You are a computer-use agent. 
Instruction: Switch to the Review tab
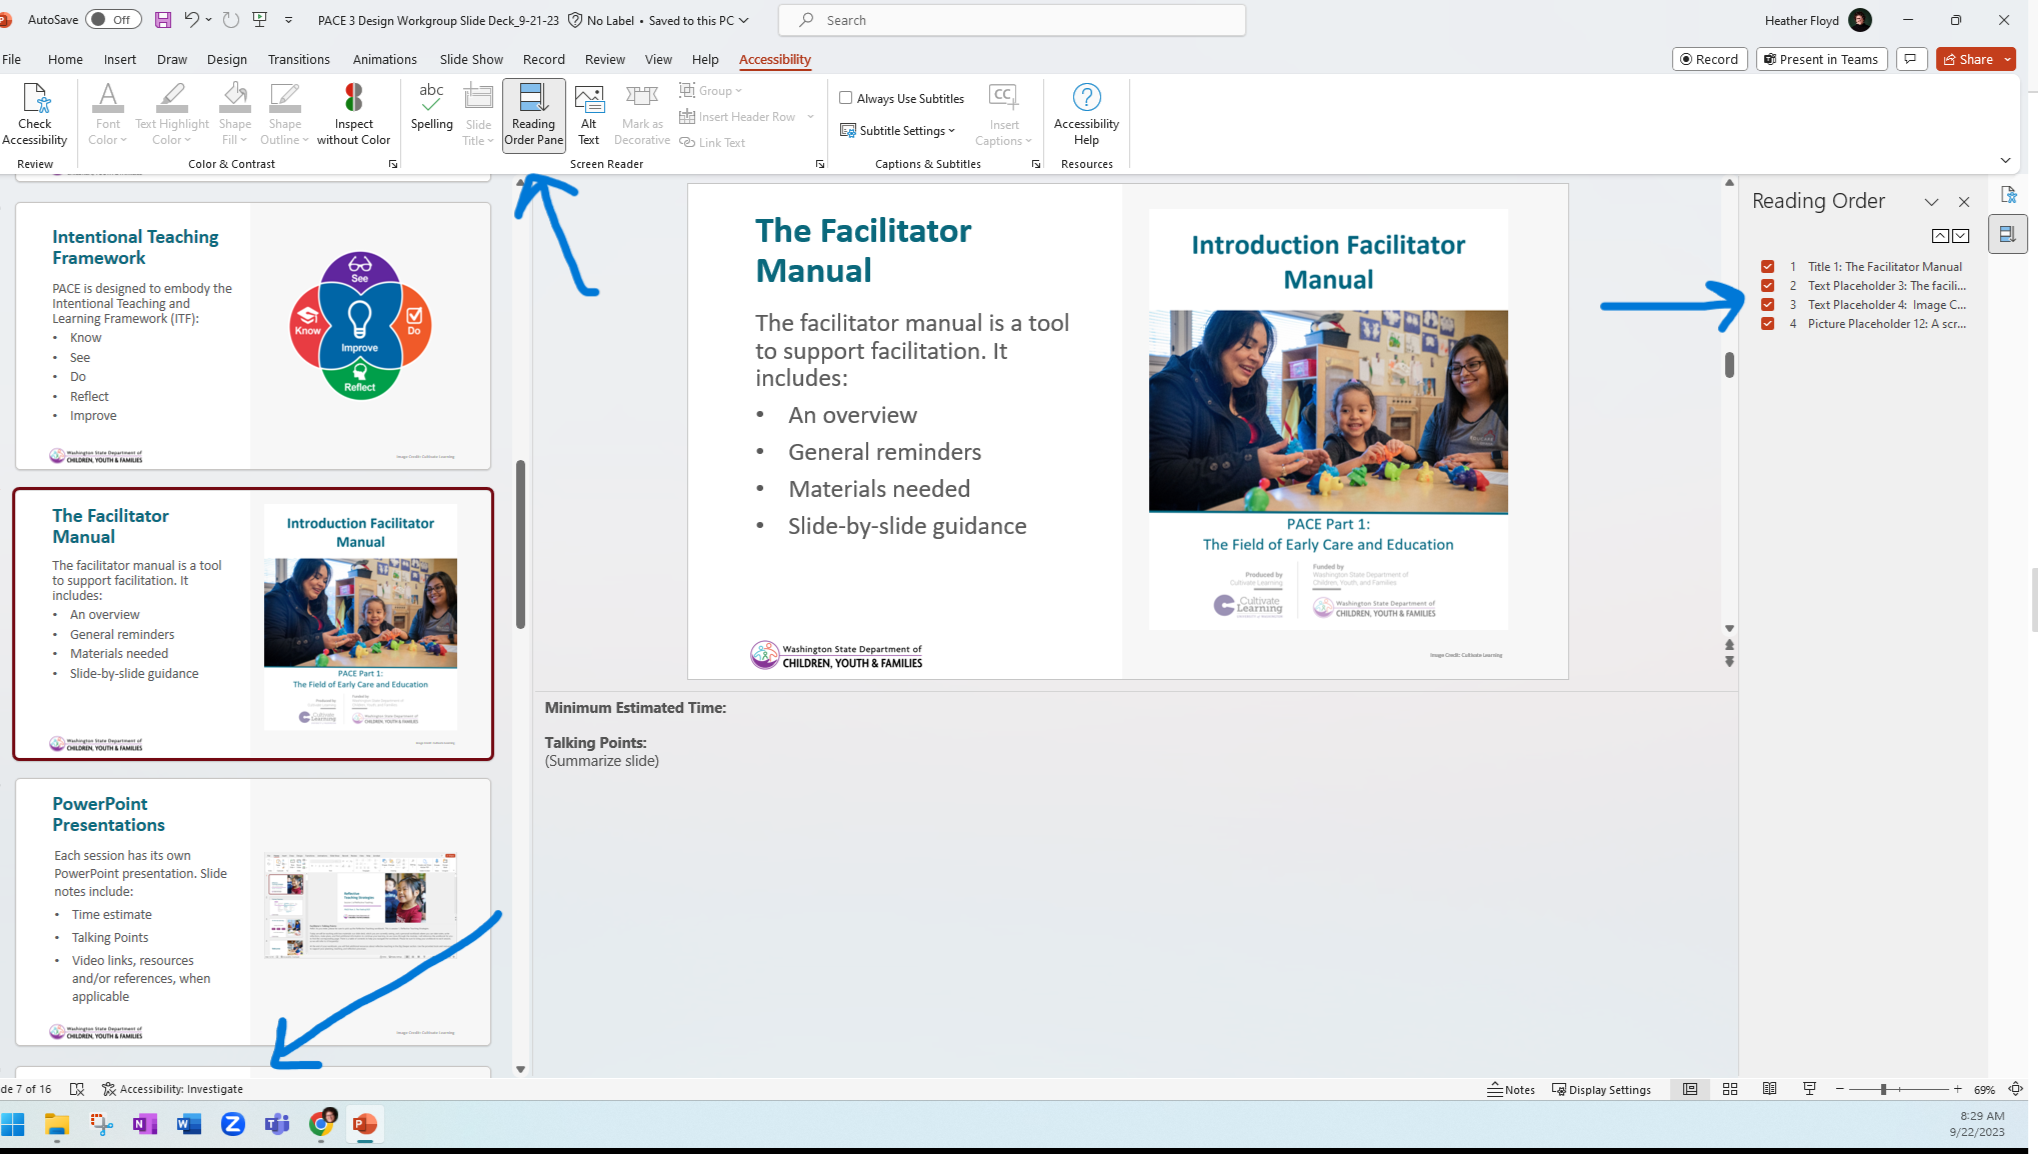point(604,59)
